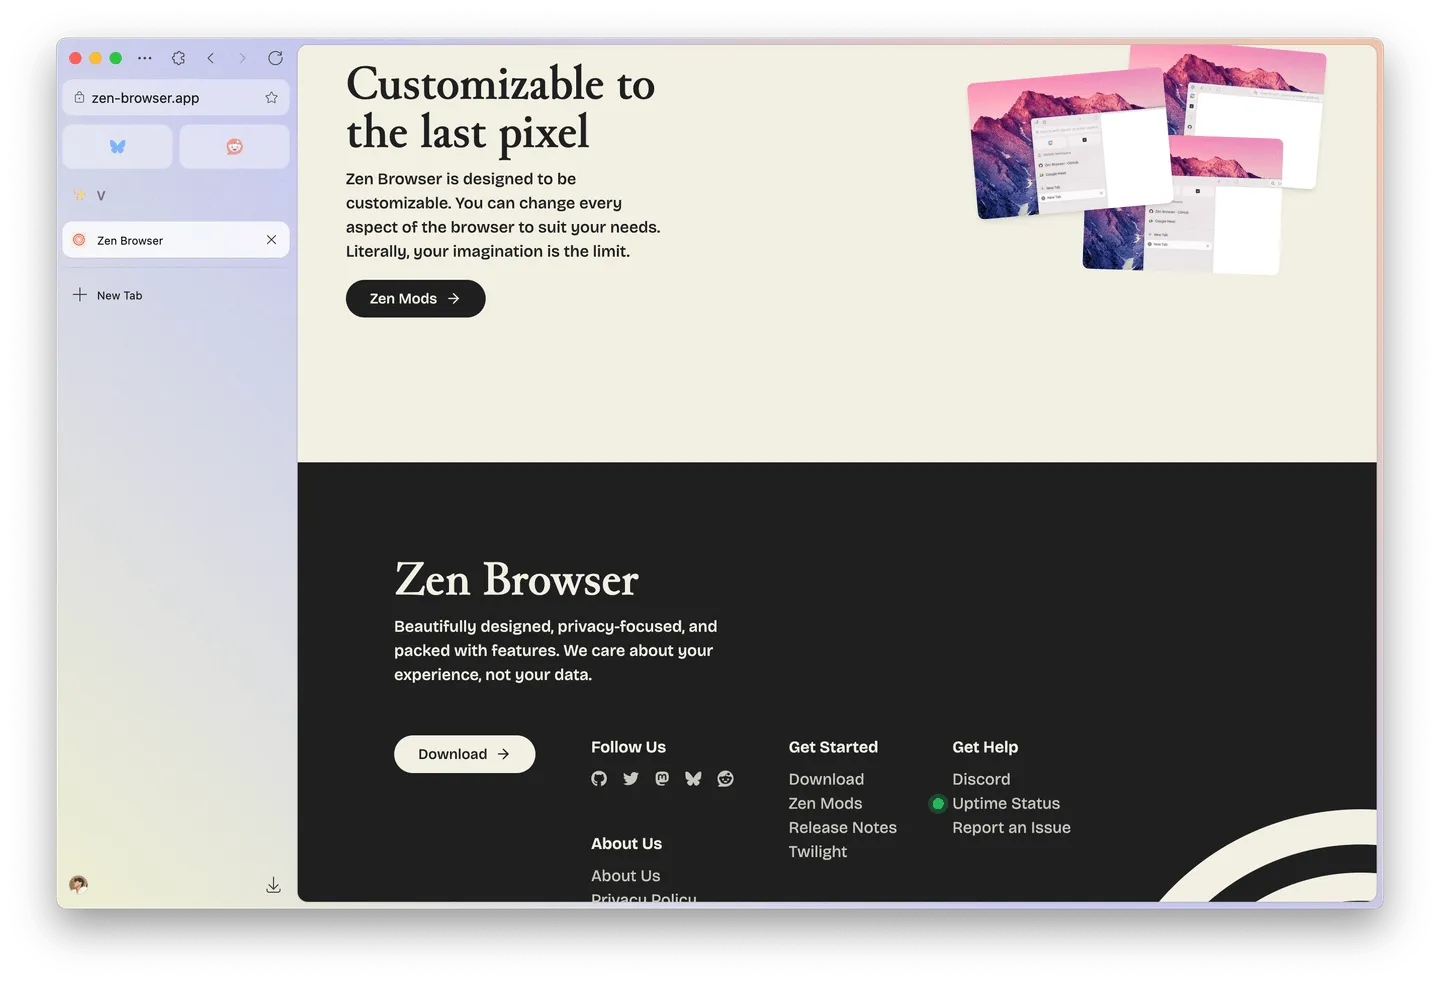Screen dimensions: 1440x983
Task: Open the About Us link
Action: 625,875
